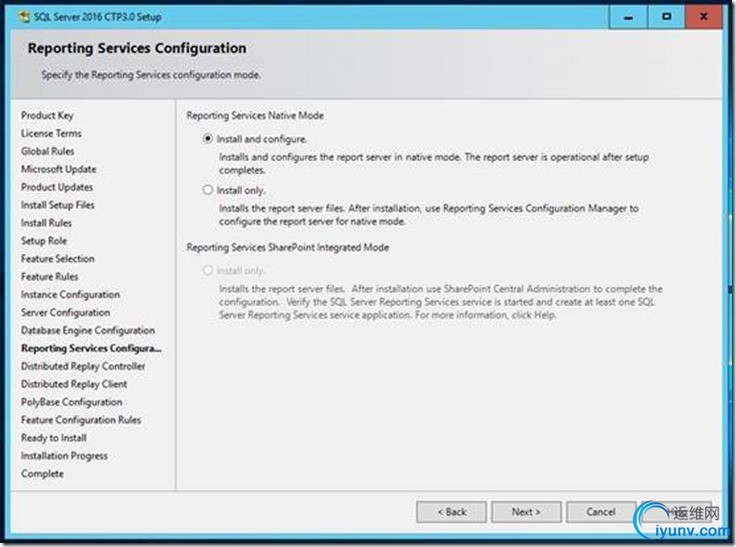Select the PolyBase Configuration step
This screenshot has height=547, width=736.
72,402
